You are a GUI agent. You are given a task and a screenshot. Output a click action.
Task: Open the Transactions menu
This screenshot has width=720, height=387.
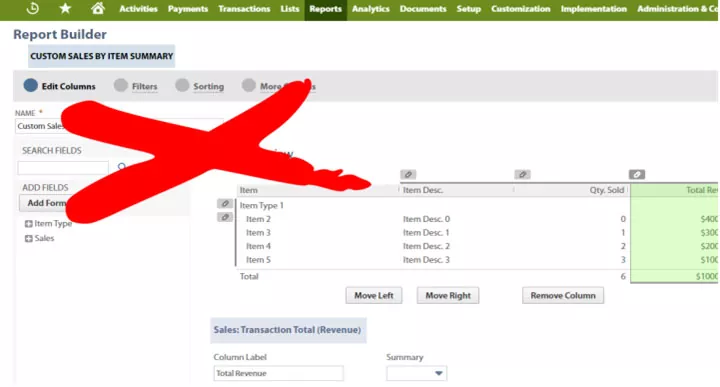click(x=244, y=9)
